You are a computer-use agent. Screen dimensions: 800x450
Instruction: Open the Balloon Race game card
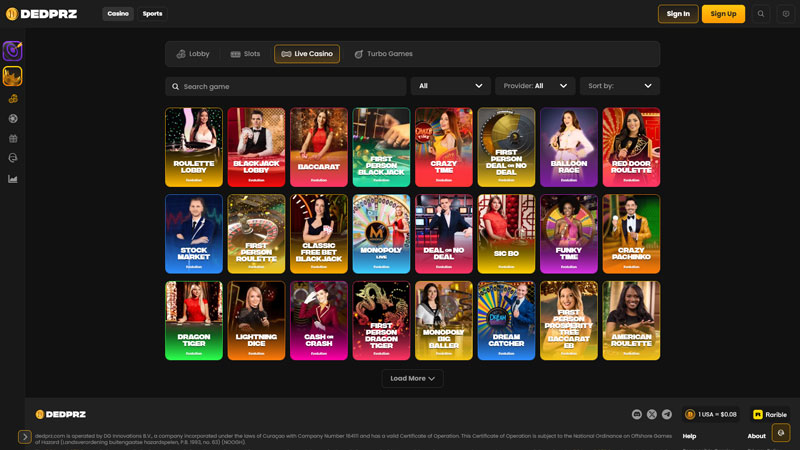click(569, 147)
